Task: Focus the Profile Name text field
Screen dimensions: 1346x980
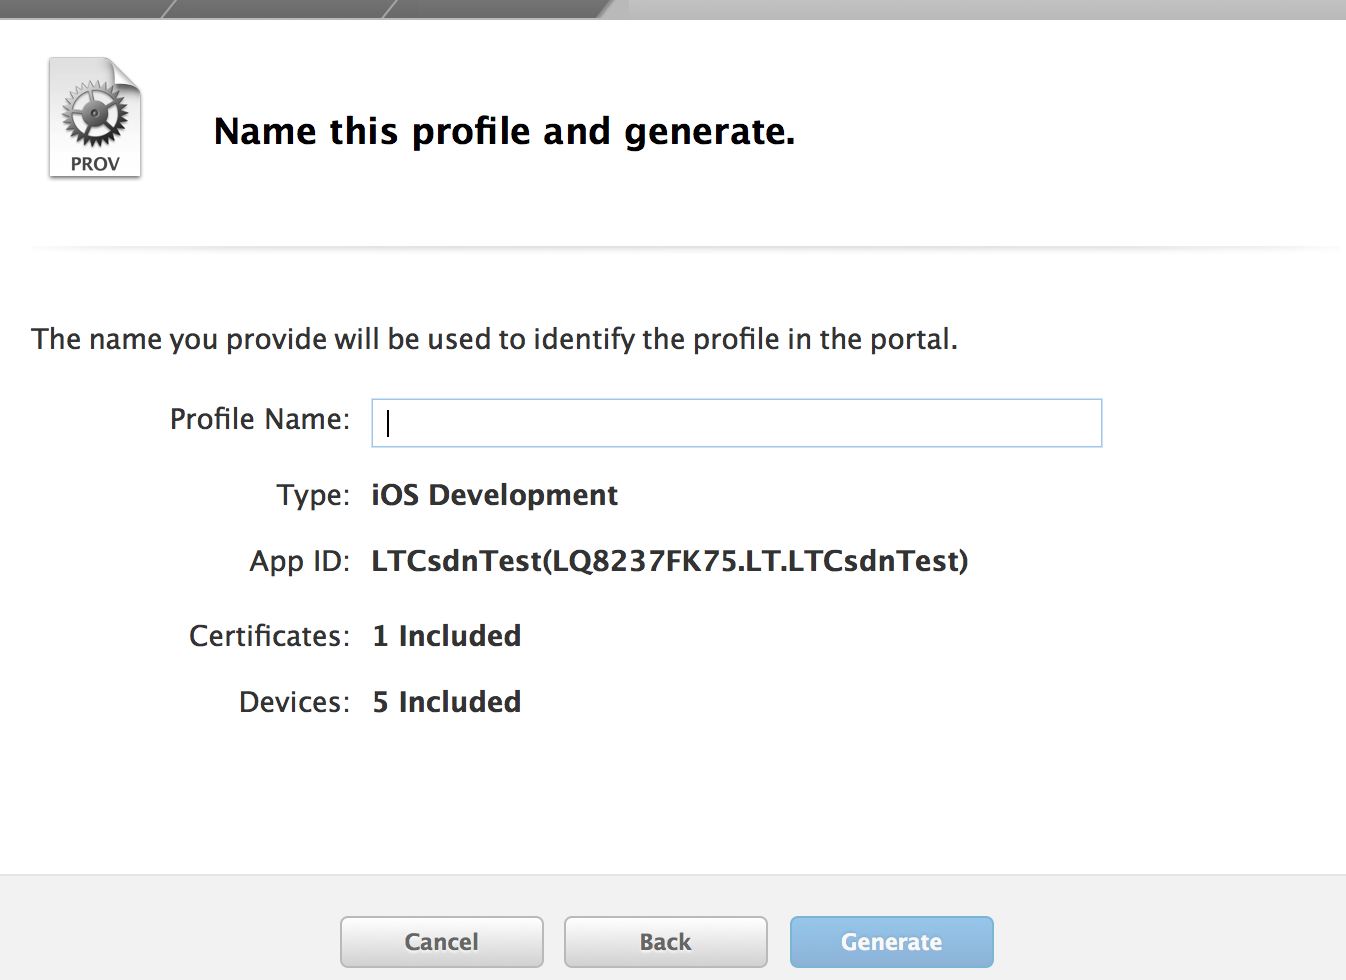Action: click(736, 423)
